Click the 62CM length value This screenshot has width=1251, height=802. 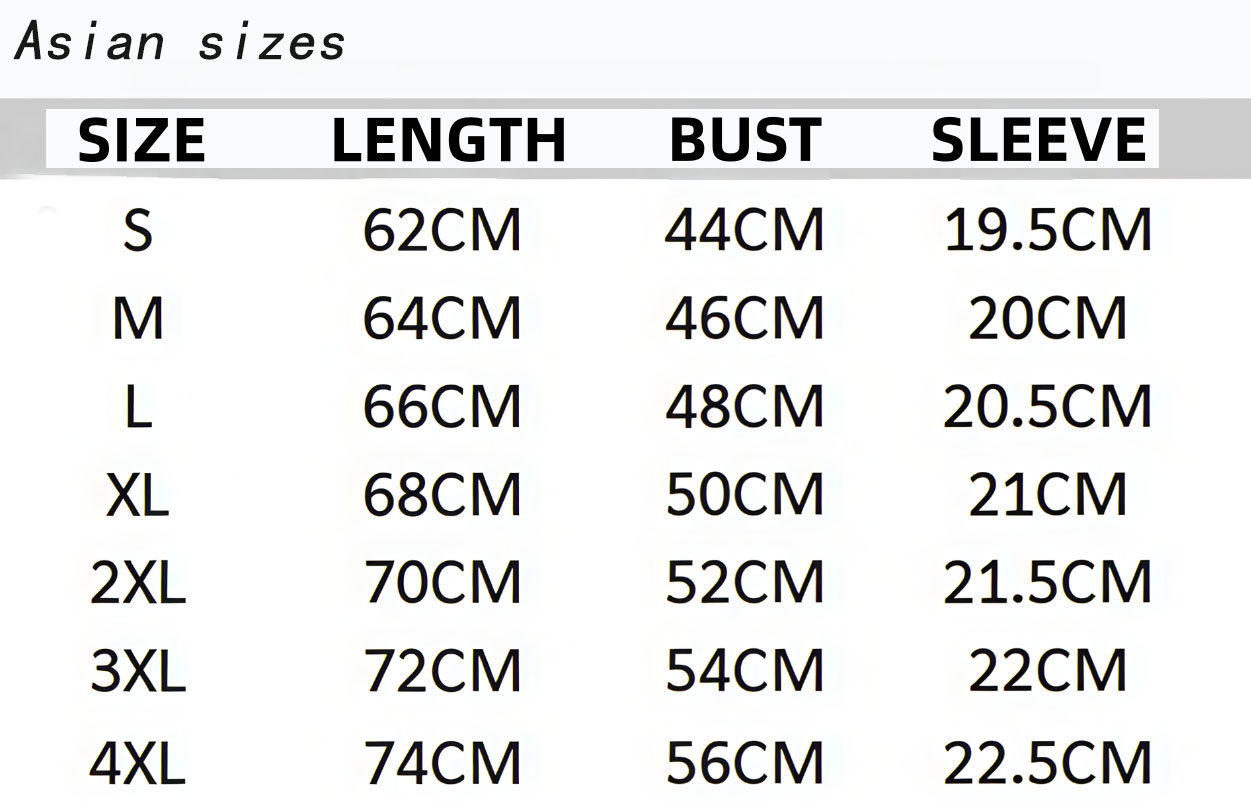tap(442, 231)
